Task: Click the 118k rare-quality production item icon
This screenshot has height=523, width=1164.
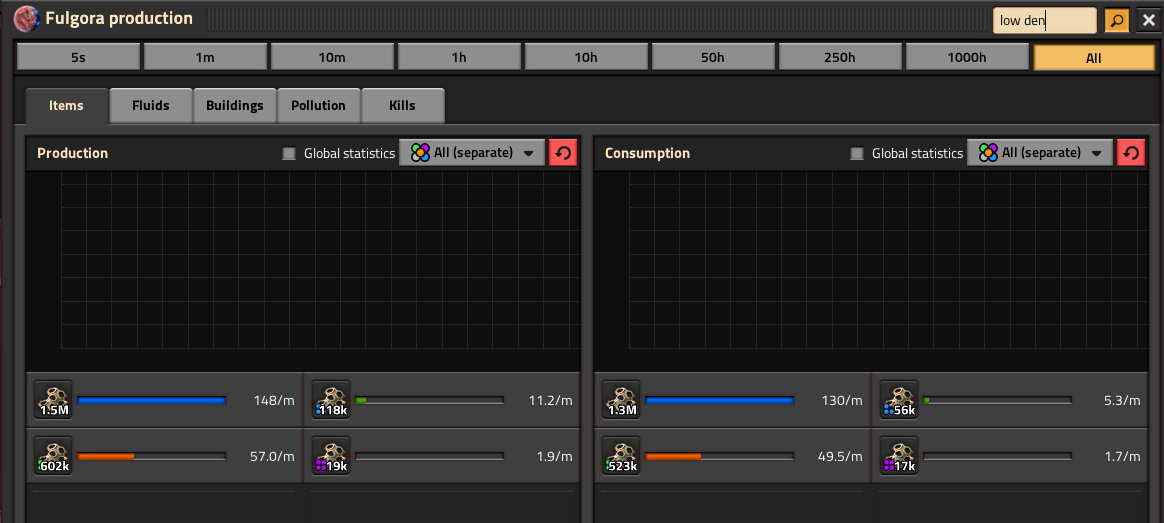Action: point(331,399)
